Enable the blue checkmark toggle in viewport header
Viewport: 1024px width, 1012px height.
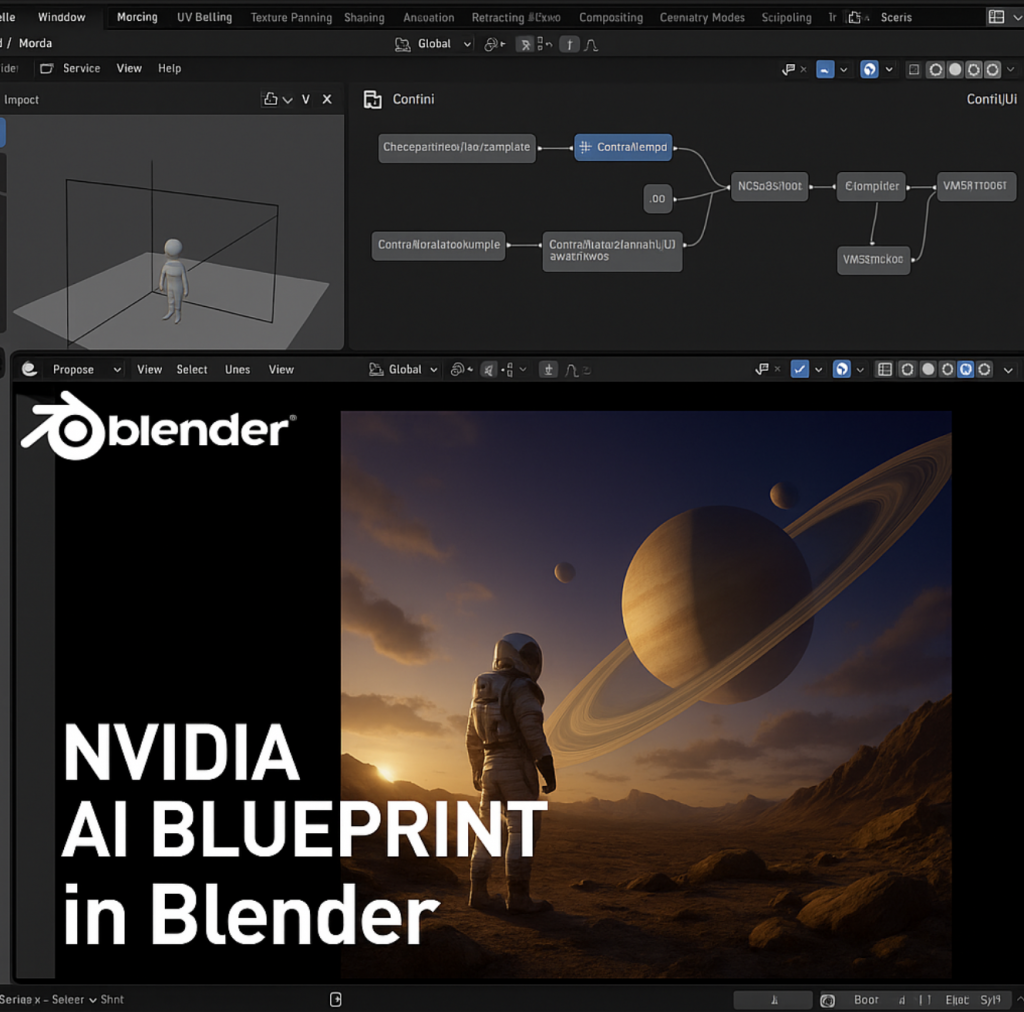pyautogui.click(x=800, y=369)
